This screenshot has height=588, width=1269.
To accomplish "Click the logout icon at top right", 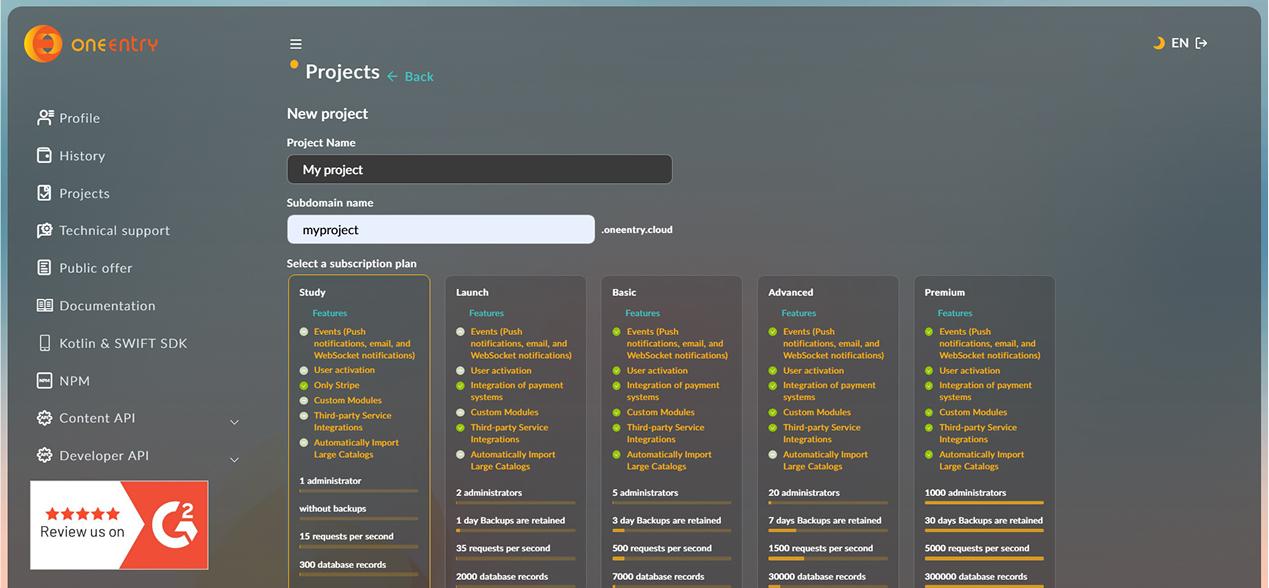I will pos(1201,43).
